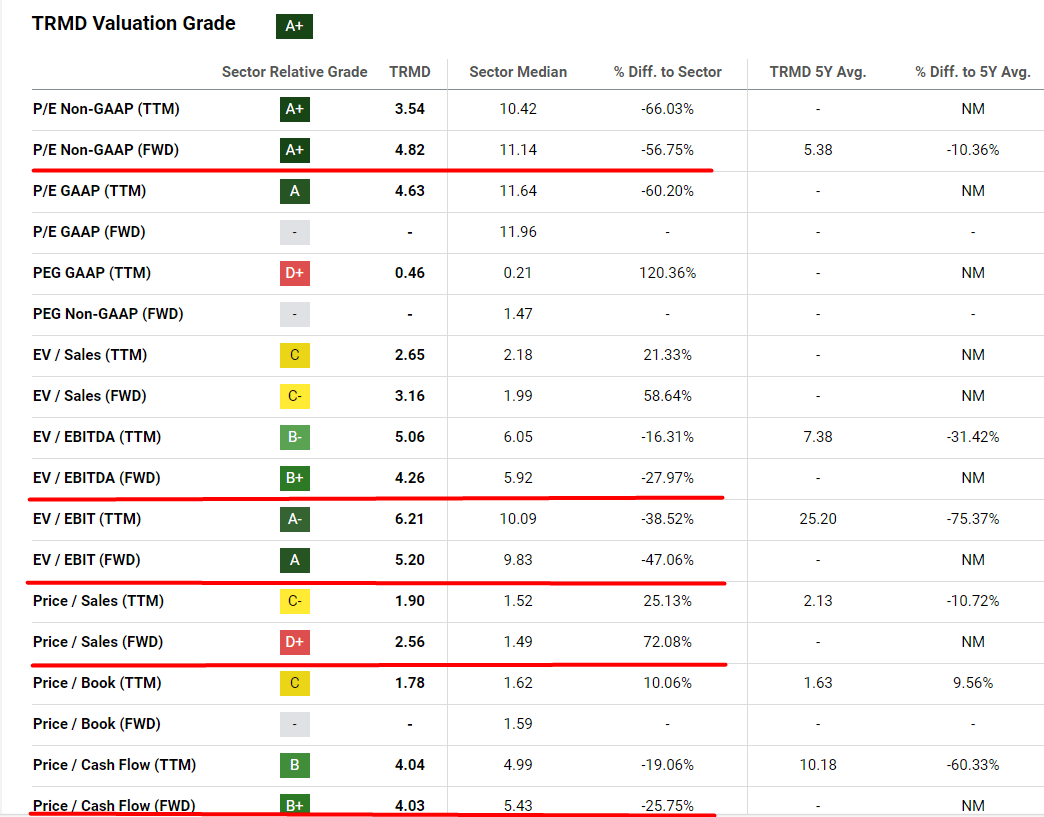1044x817 pixels.
Task: Select the A- badge for EV/EBIT TTM
Action: [x=294, y=519]
